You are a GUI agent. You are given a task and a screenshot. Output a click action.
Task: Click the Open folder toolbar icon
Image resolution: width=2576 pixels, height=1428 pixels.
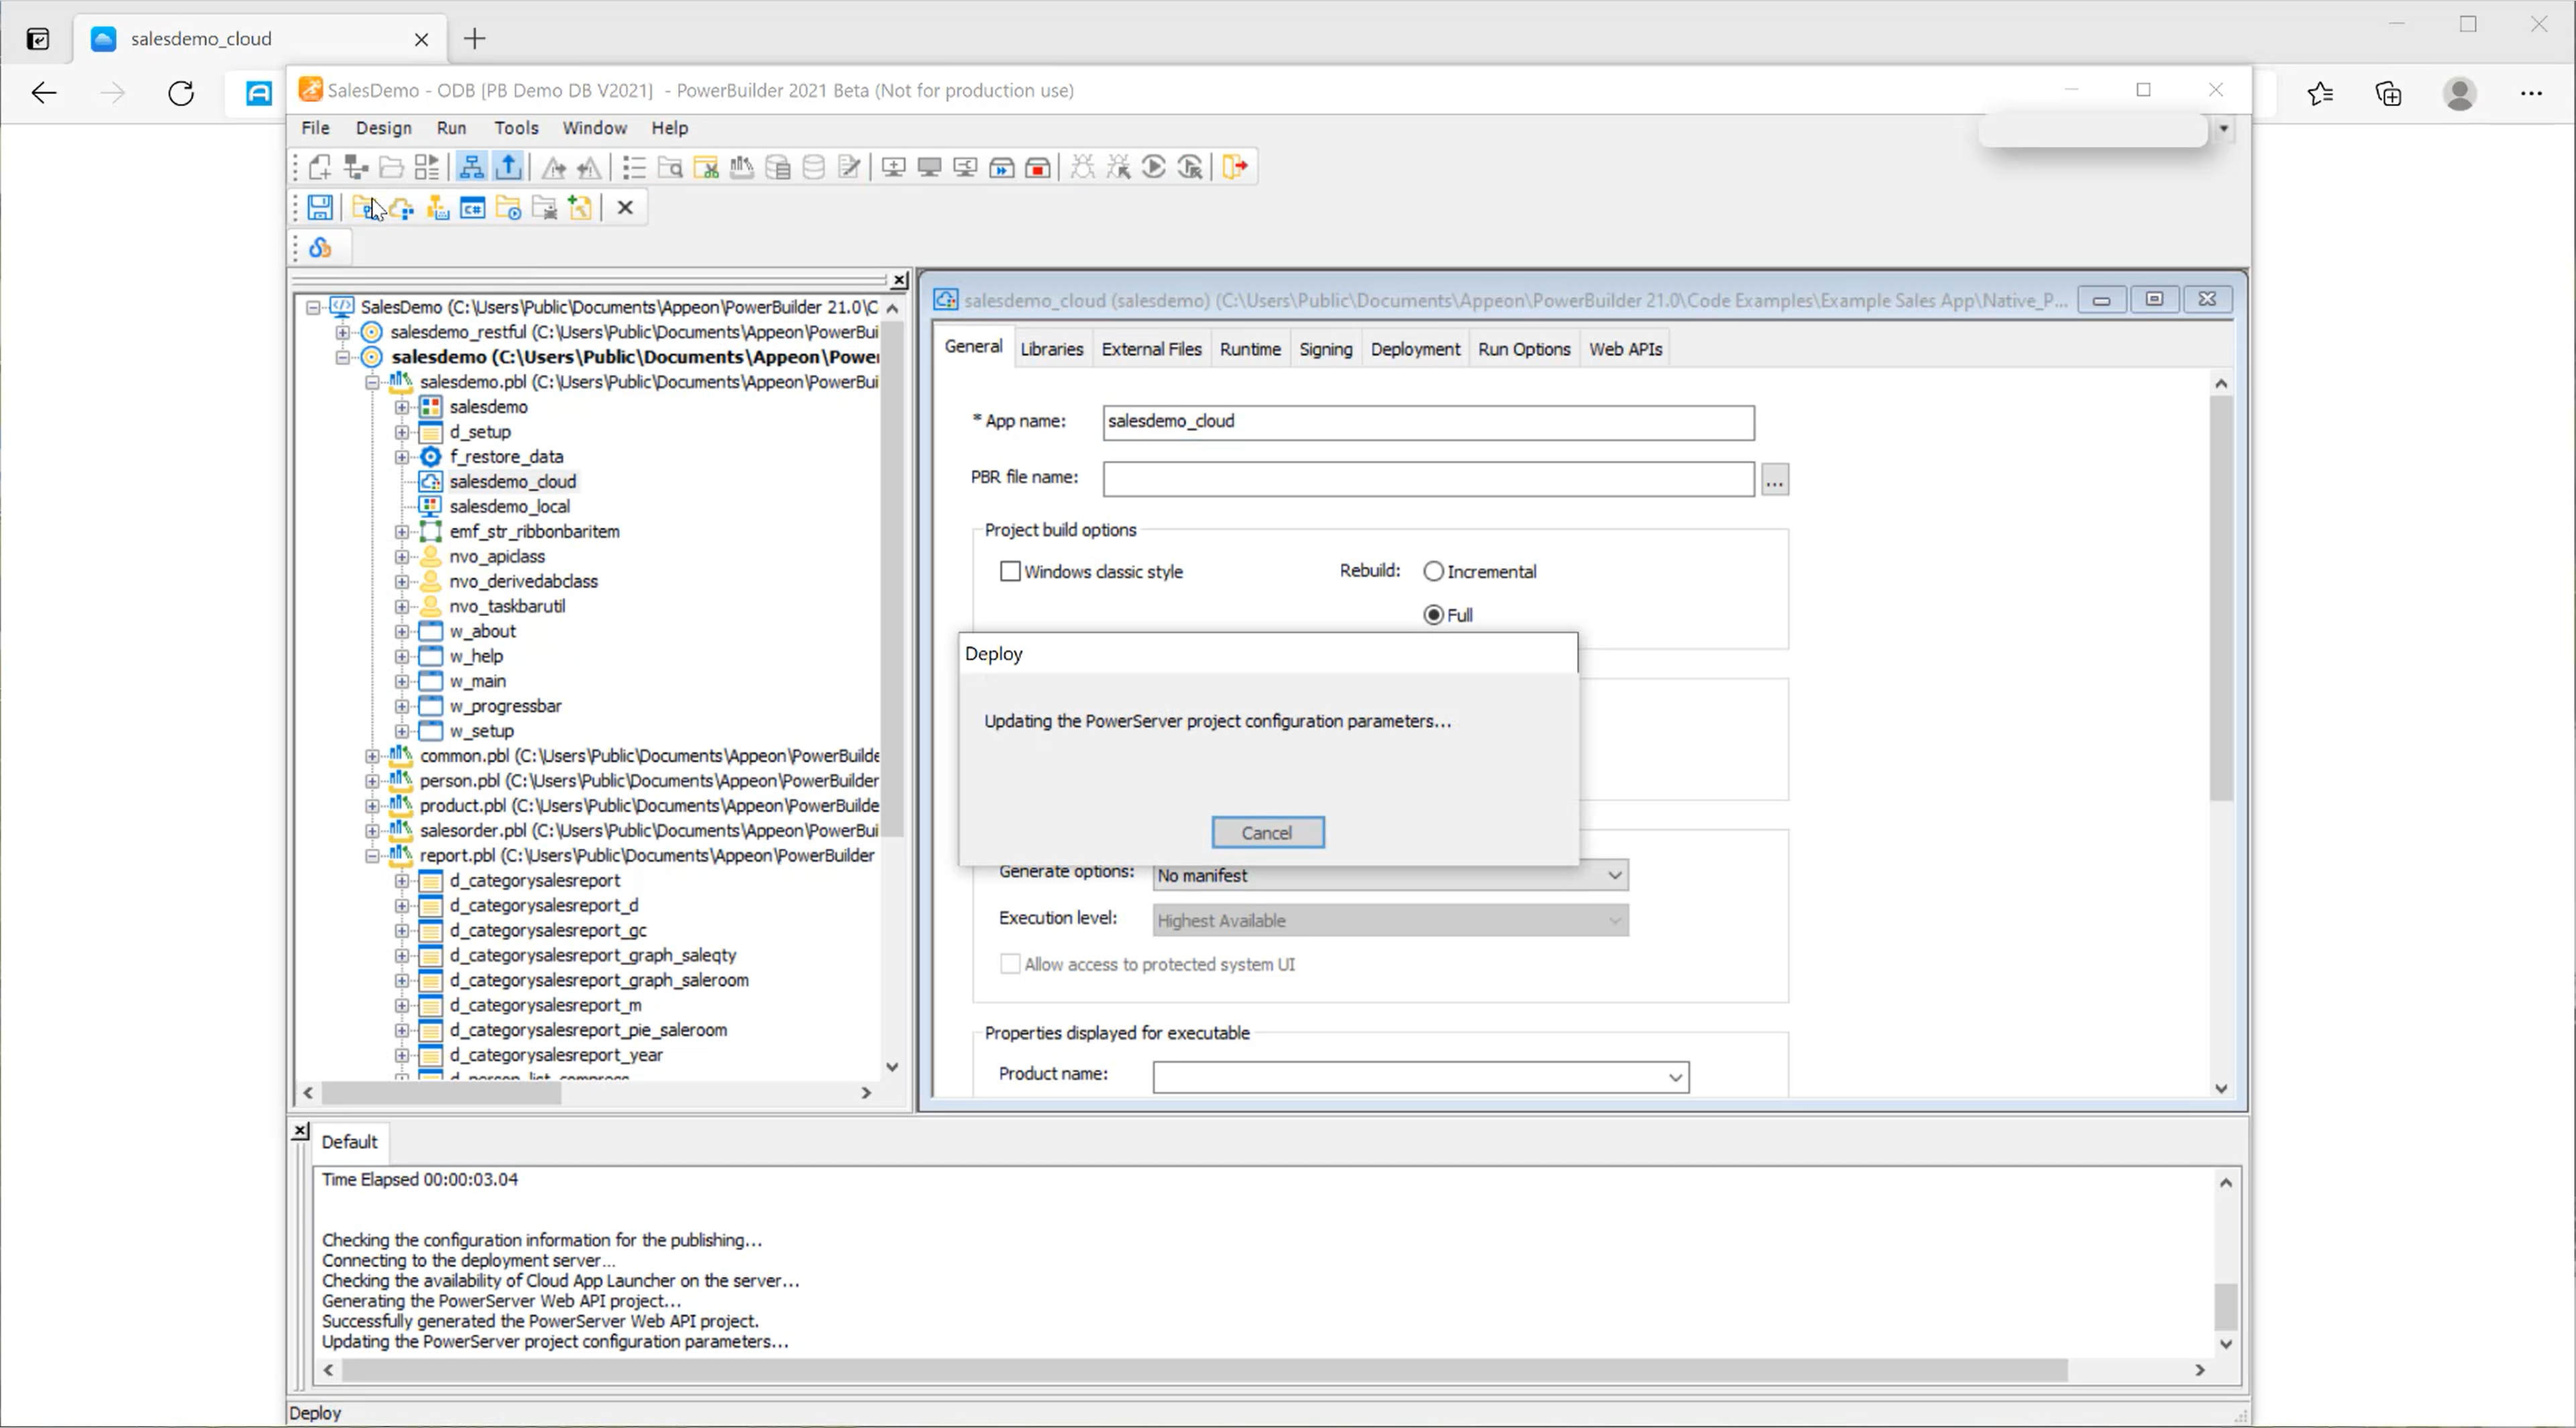(x=392, y=167)
